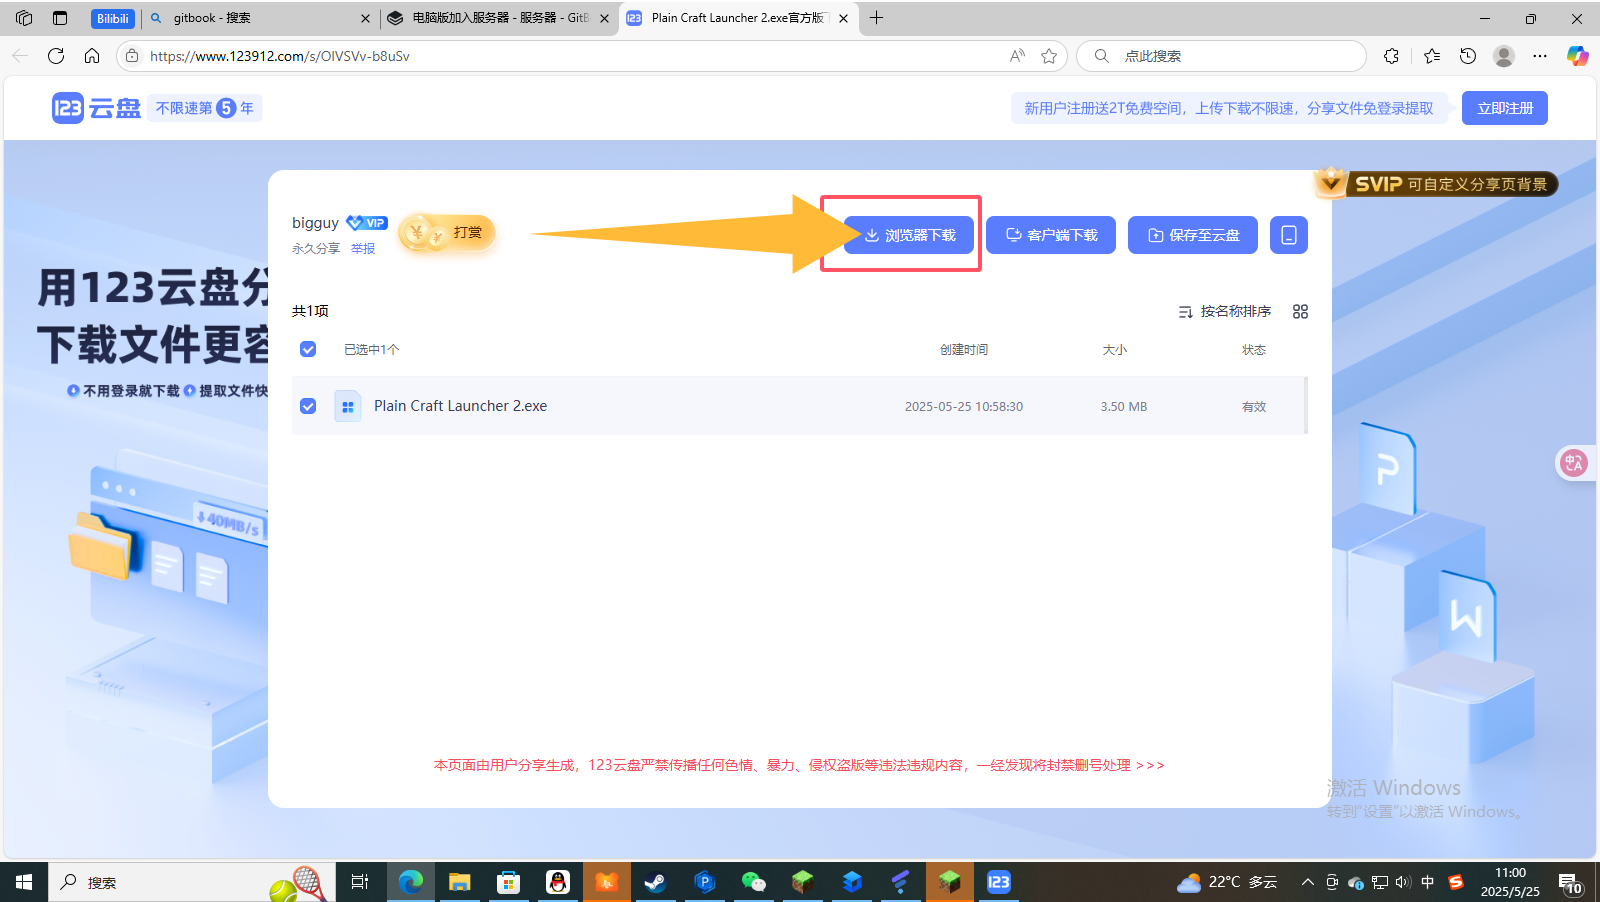Switch to grid view layout icon

click(x=1300, y=312)
